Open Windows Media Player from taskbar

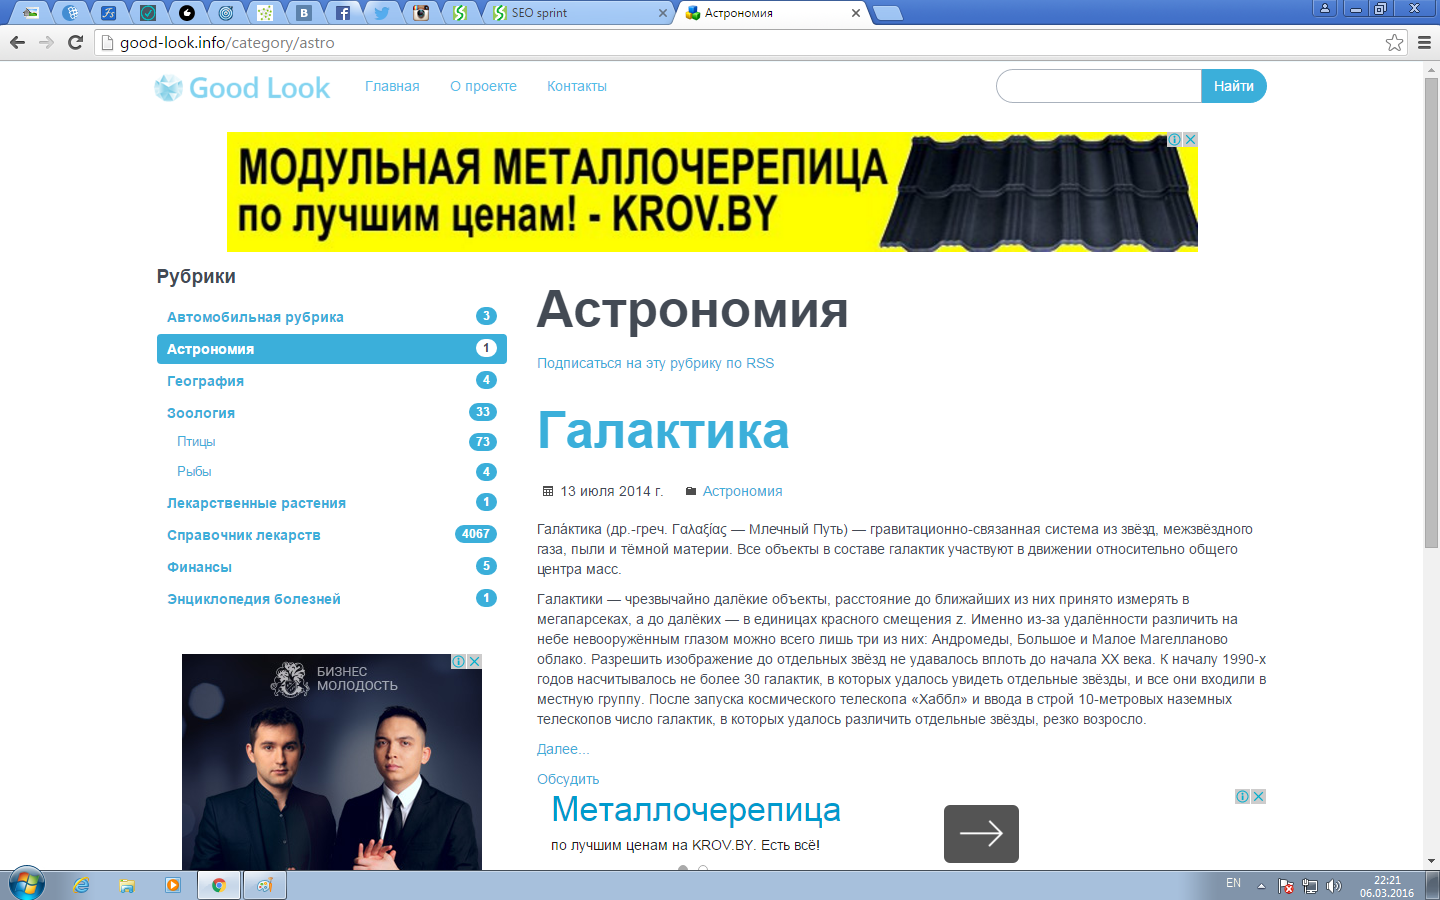click(173, 885)
